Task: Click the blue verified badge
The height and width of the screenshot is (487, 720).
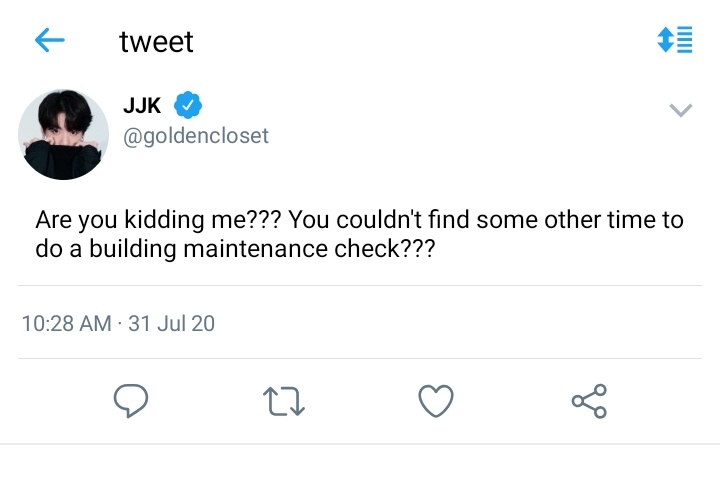Action: click(x=188, y=105)
